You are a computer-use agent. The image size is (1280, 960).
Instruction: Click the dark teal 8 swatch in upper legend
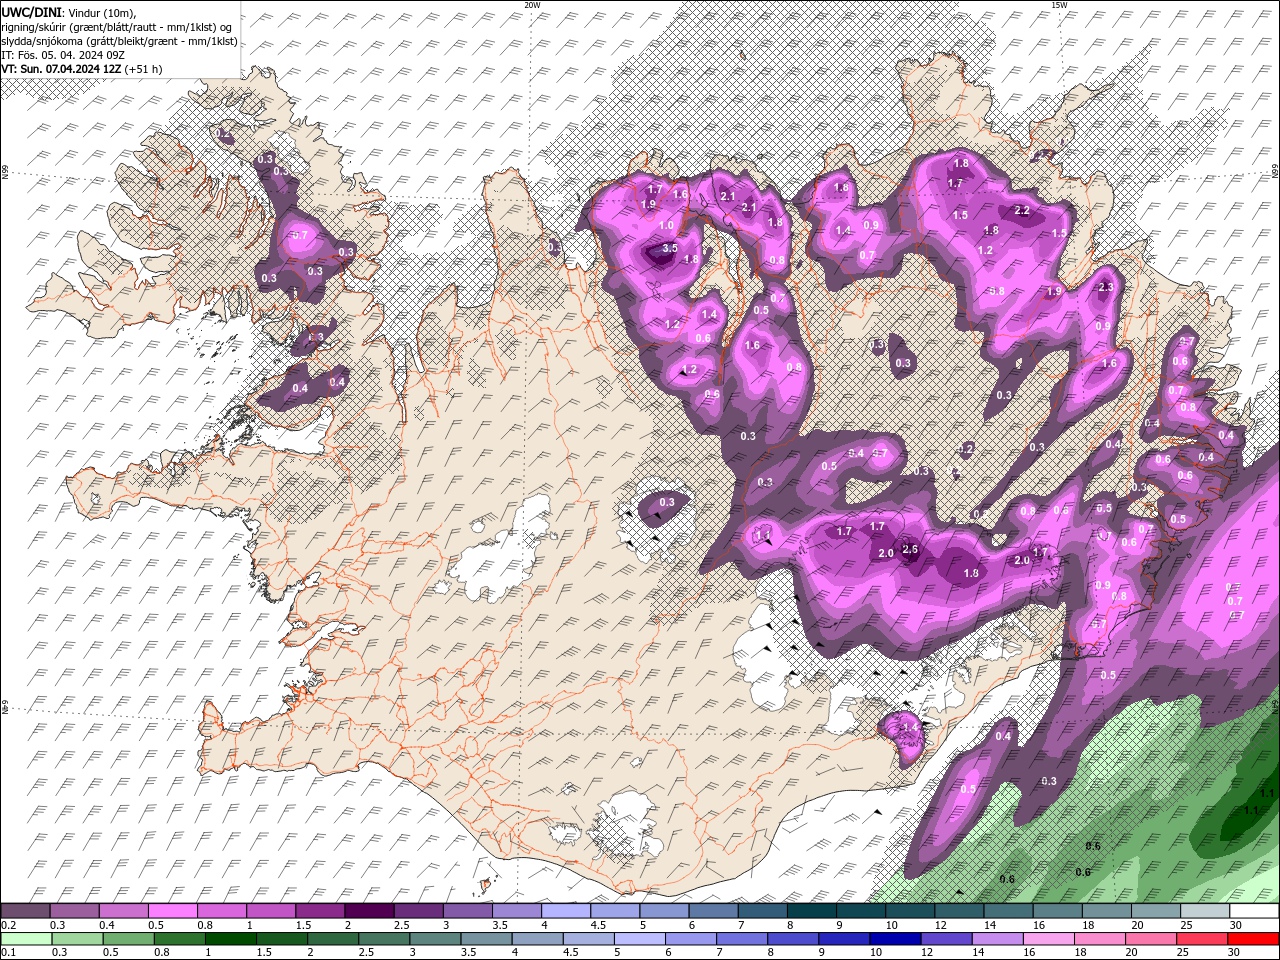point(812,911)
